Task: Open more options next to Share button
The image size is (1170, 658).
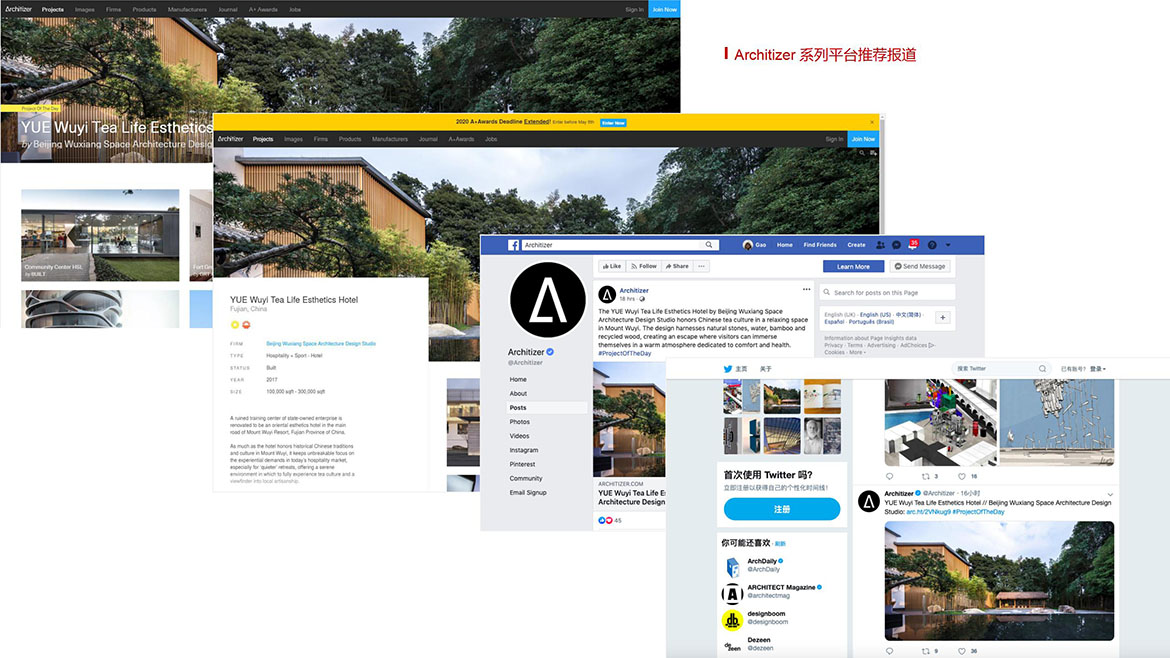Action: click(x=701, y=266)
